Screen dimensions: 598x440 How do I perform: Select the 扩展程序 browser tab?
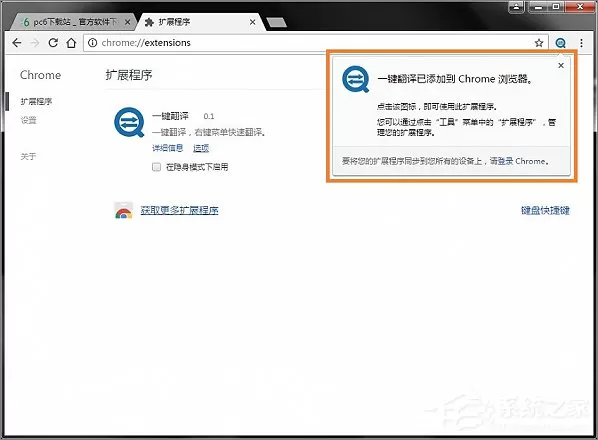pyautogui.click(x=200, y=22)
